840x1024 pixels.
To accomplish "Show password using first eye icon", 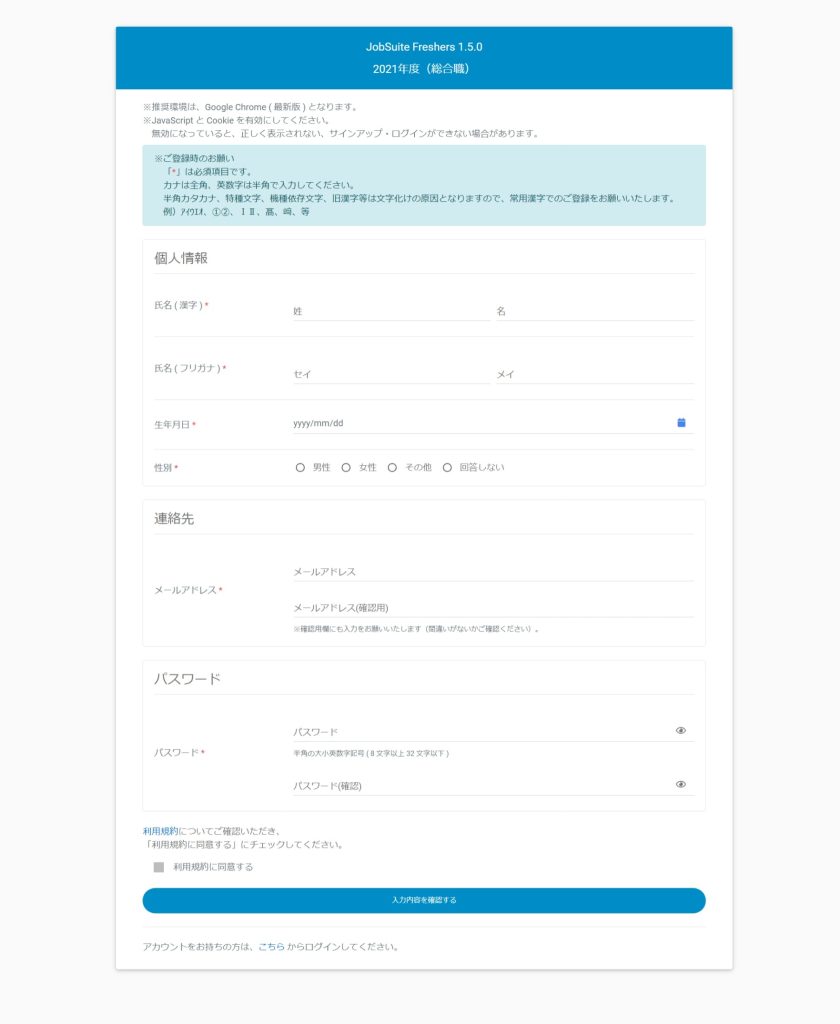I will tap(681, 731).
